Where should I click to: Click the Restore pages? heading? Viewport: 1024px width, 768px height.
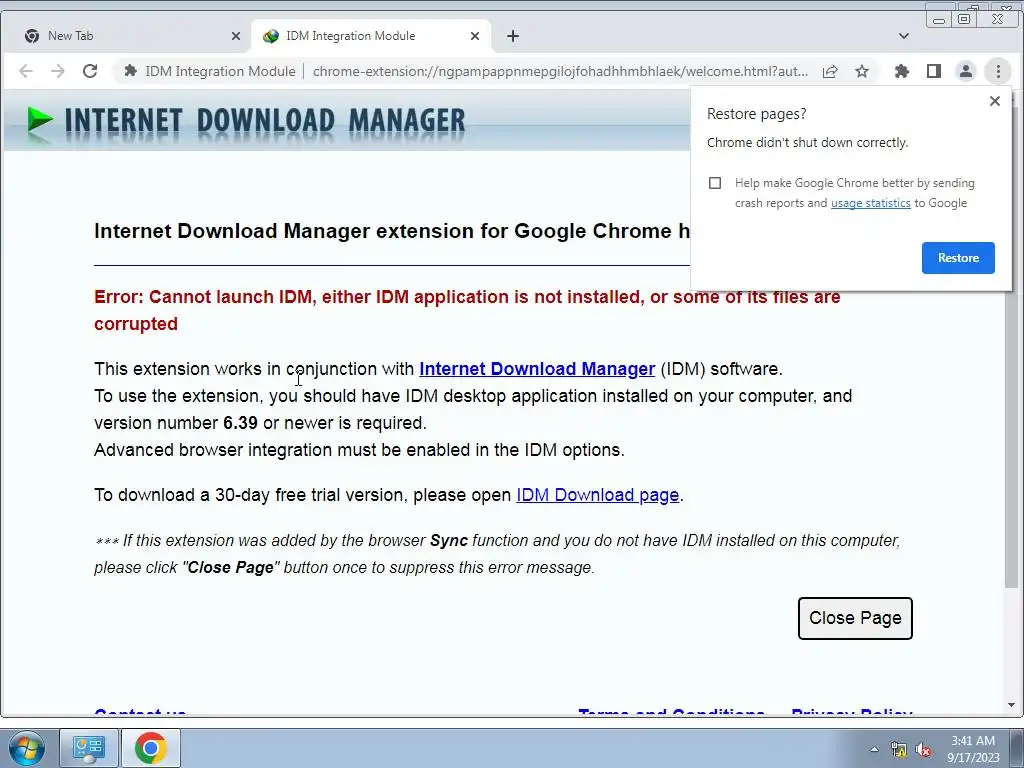click(x=756, y=114)
